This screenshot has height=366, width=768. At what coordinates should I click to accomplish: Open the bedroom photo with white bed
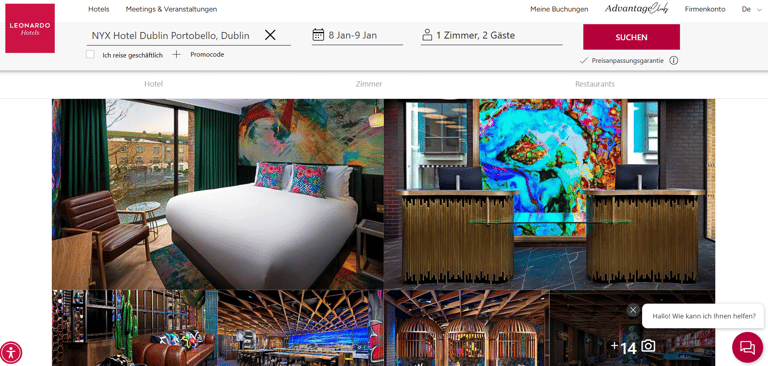217,194
